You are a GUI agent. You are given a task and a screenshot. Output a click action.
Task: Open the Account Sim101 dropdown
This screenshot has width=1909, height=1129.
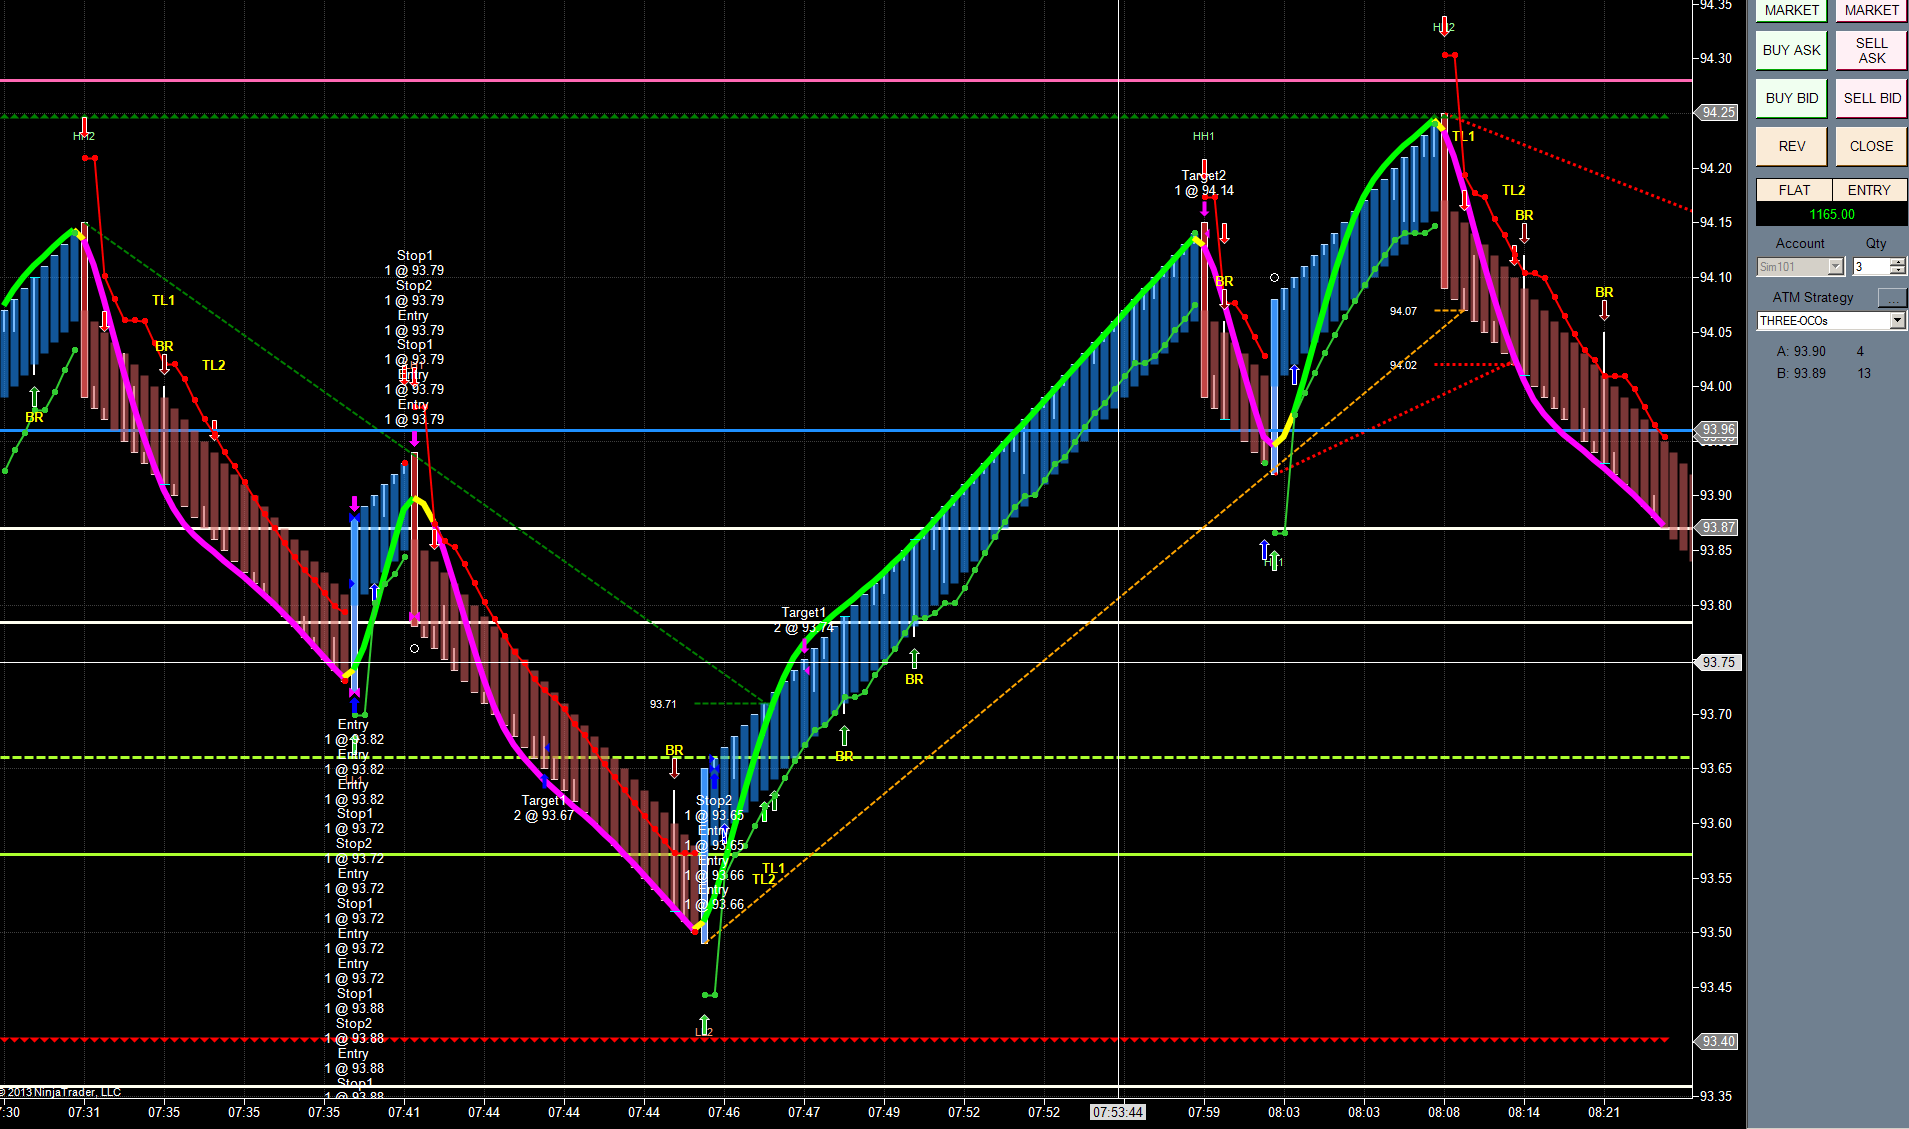[1835, 267]
